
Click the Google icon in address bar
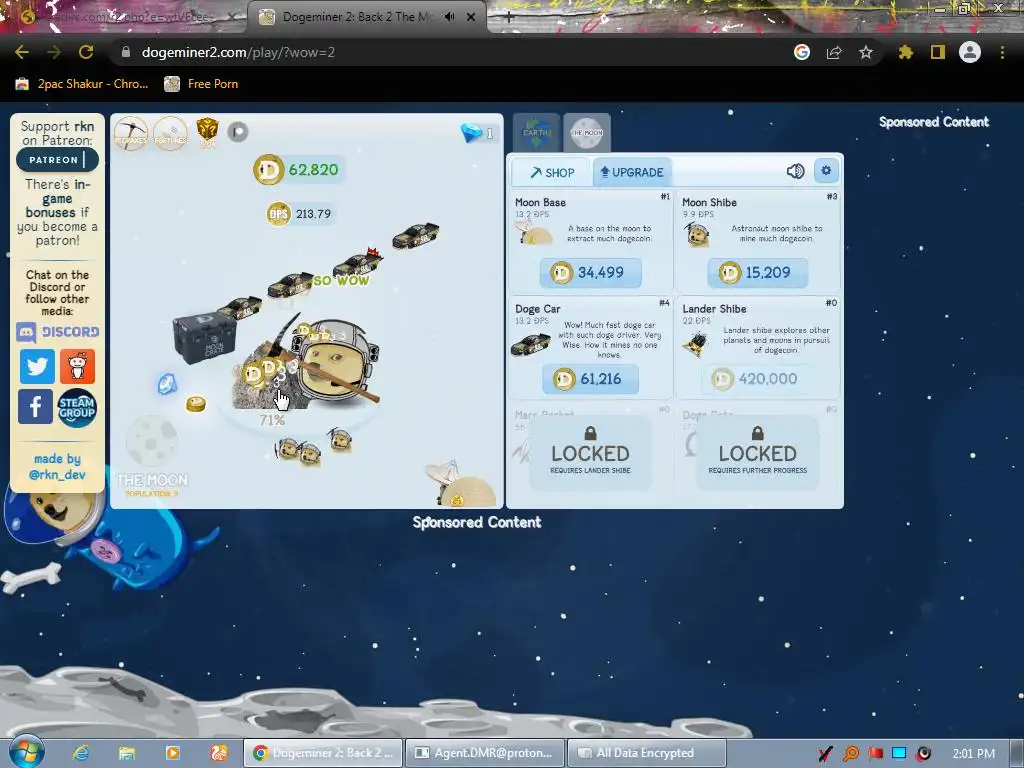[802, 52]
